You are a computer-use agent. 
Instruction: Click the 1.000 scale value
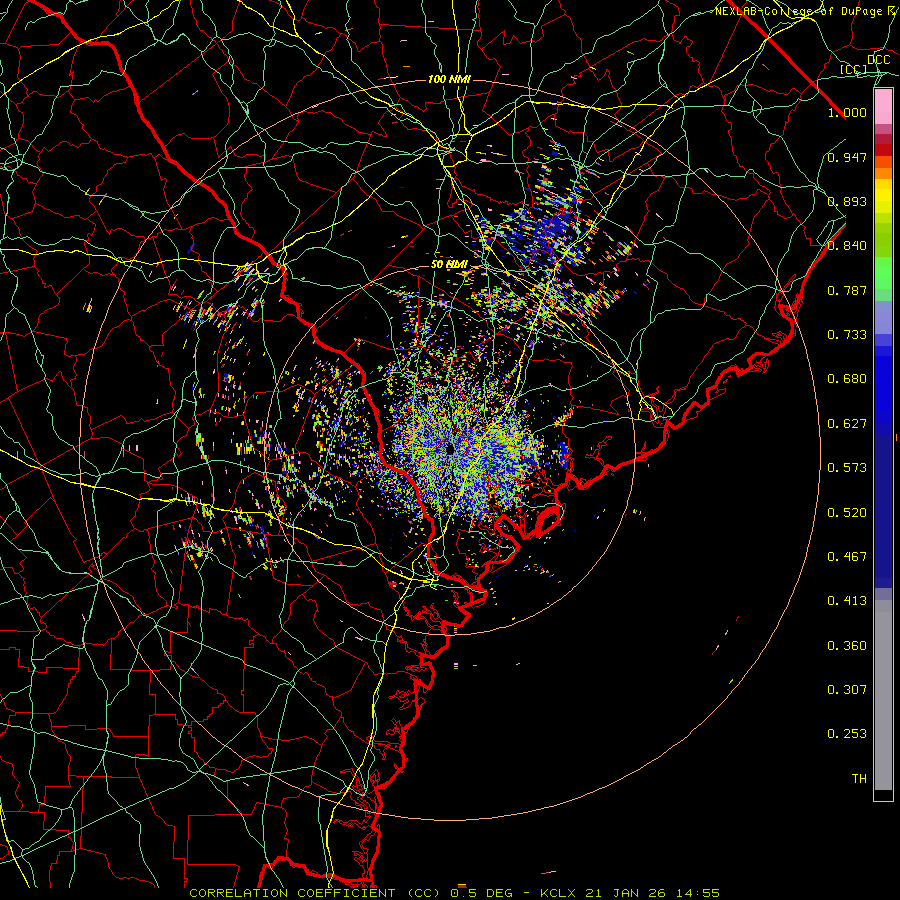[847, 112]
